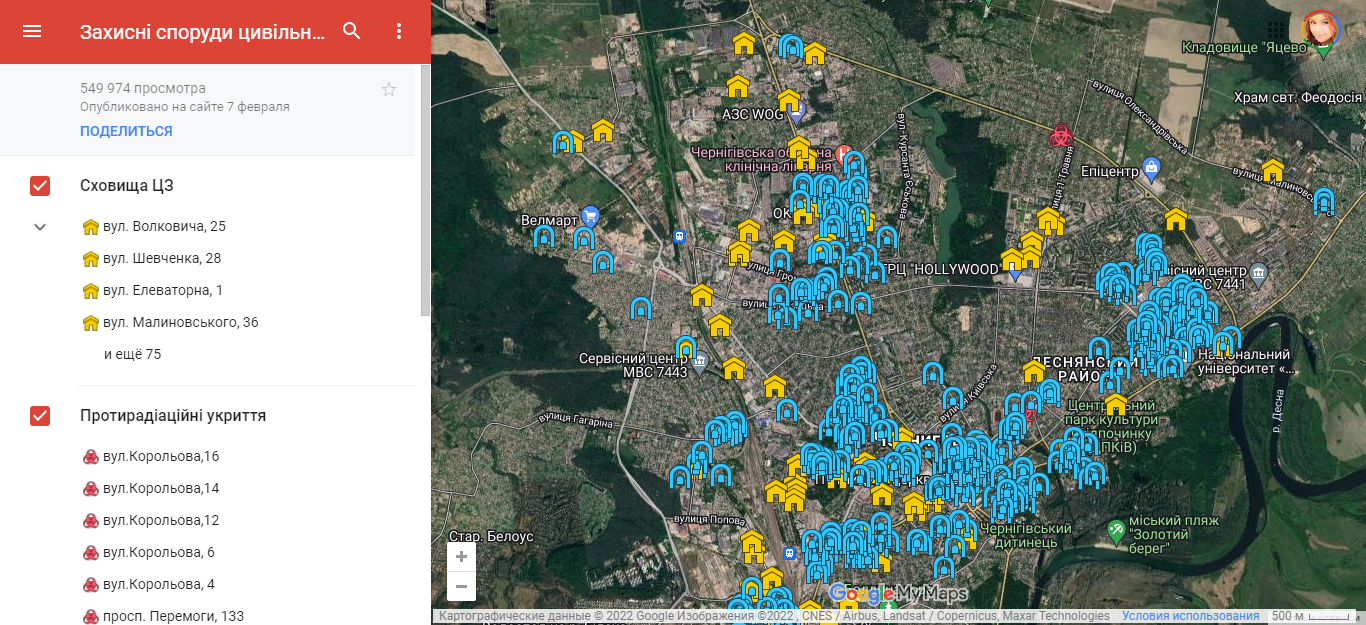Click the 549 974 просмотра views text
The width and height of the screenshot is (1366, 625).
(x=143, y=88)
